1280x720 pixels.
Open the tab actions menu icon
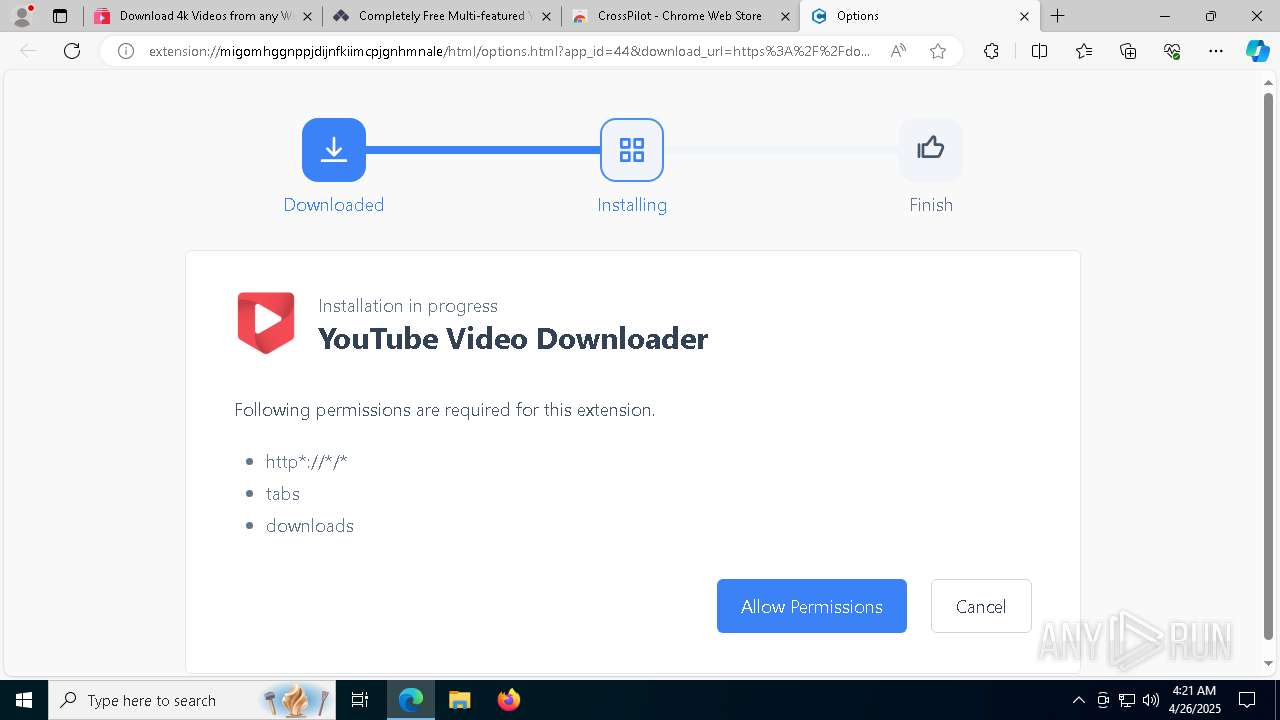(x=60, y=16)
